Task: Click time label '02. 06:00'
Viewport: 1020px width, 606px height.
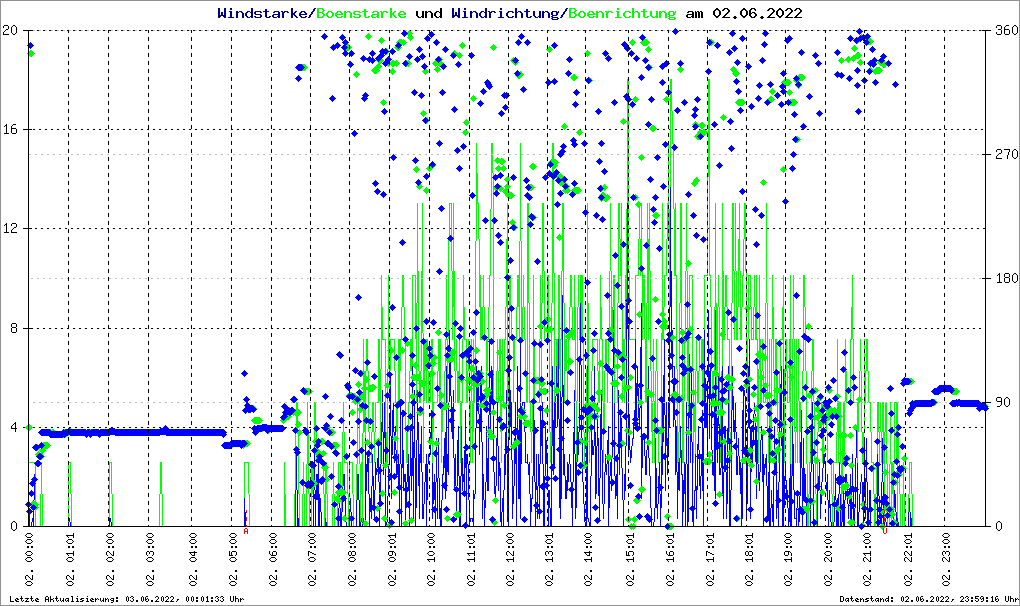Action: coord(273,559)
